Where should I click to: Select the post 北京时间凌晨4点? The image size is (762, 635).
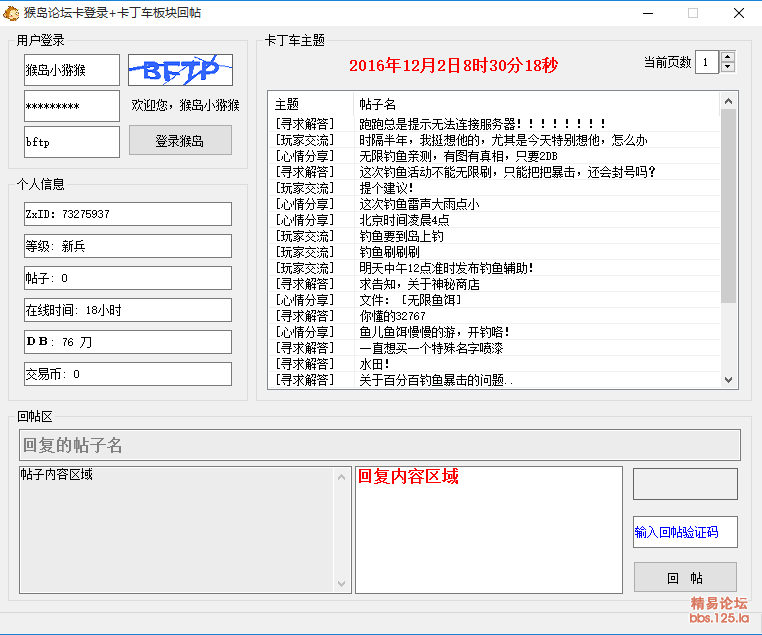(404, 220)
